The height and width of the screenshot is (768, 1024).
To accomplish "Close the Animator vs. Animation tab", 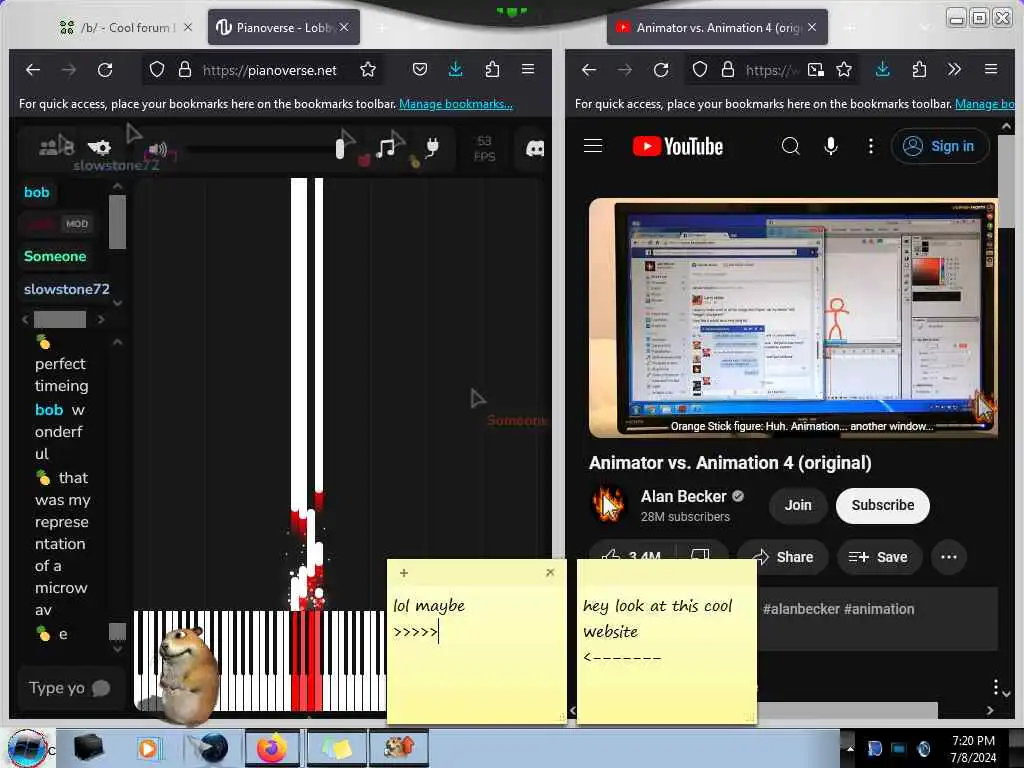I will click(x=812, y=27).
